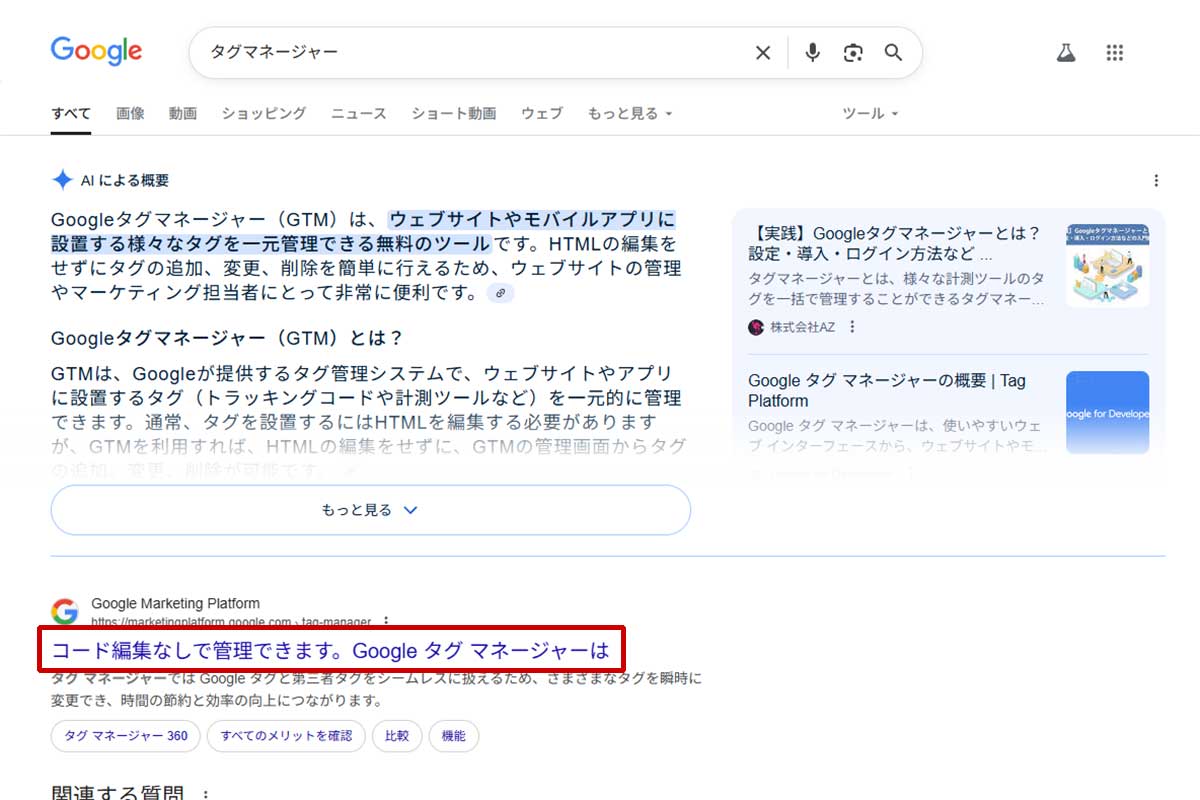Image resolution: width=1200 pixels, height=800 pixels.
Task: Click the AI による概要 label
Action: pyautogui.click(x=125, y=181)
